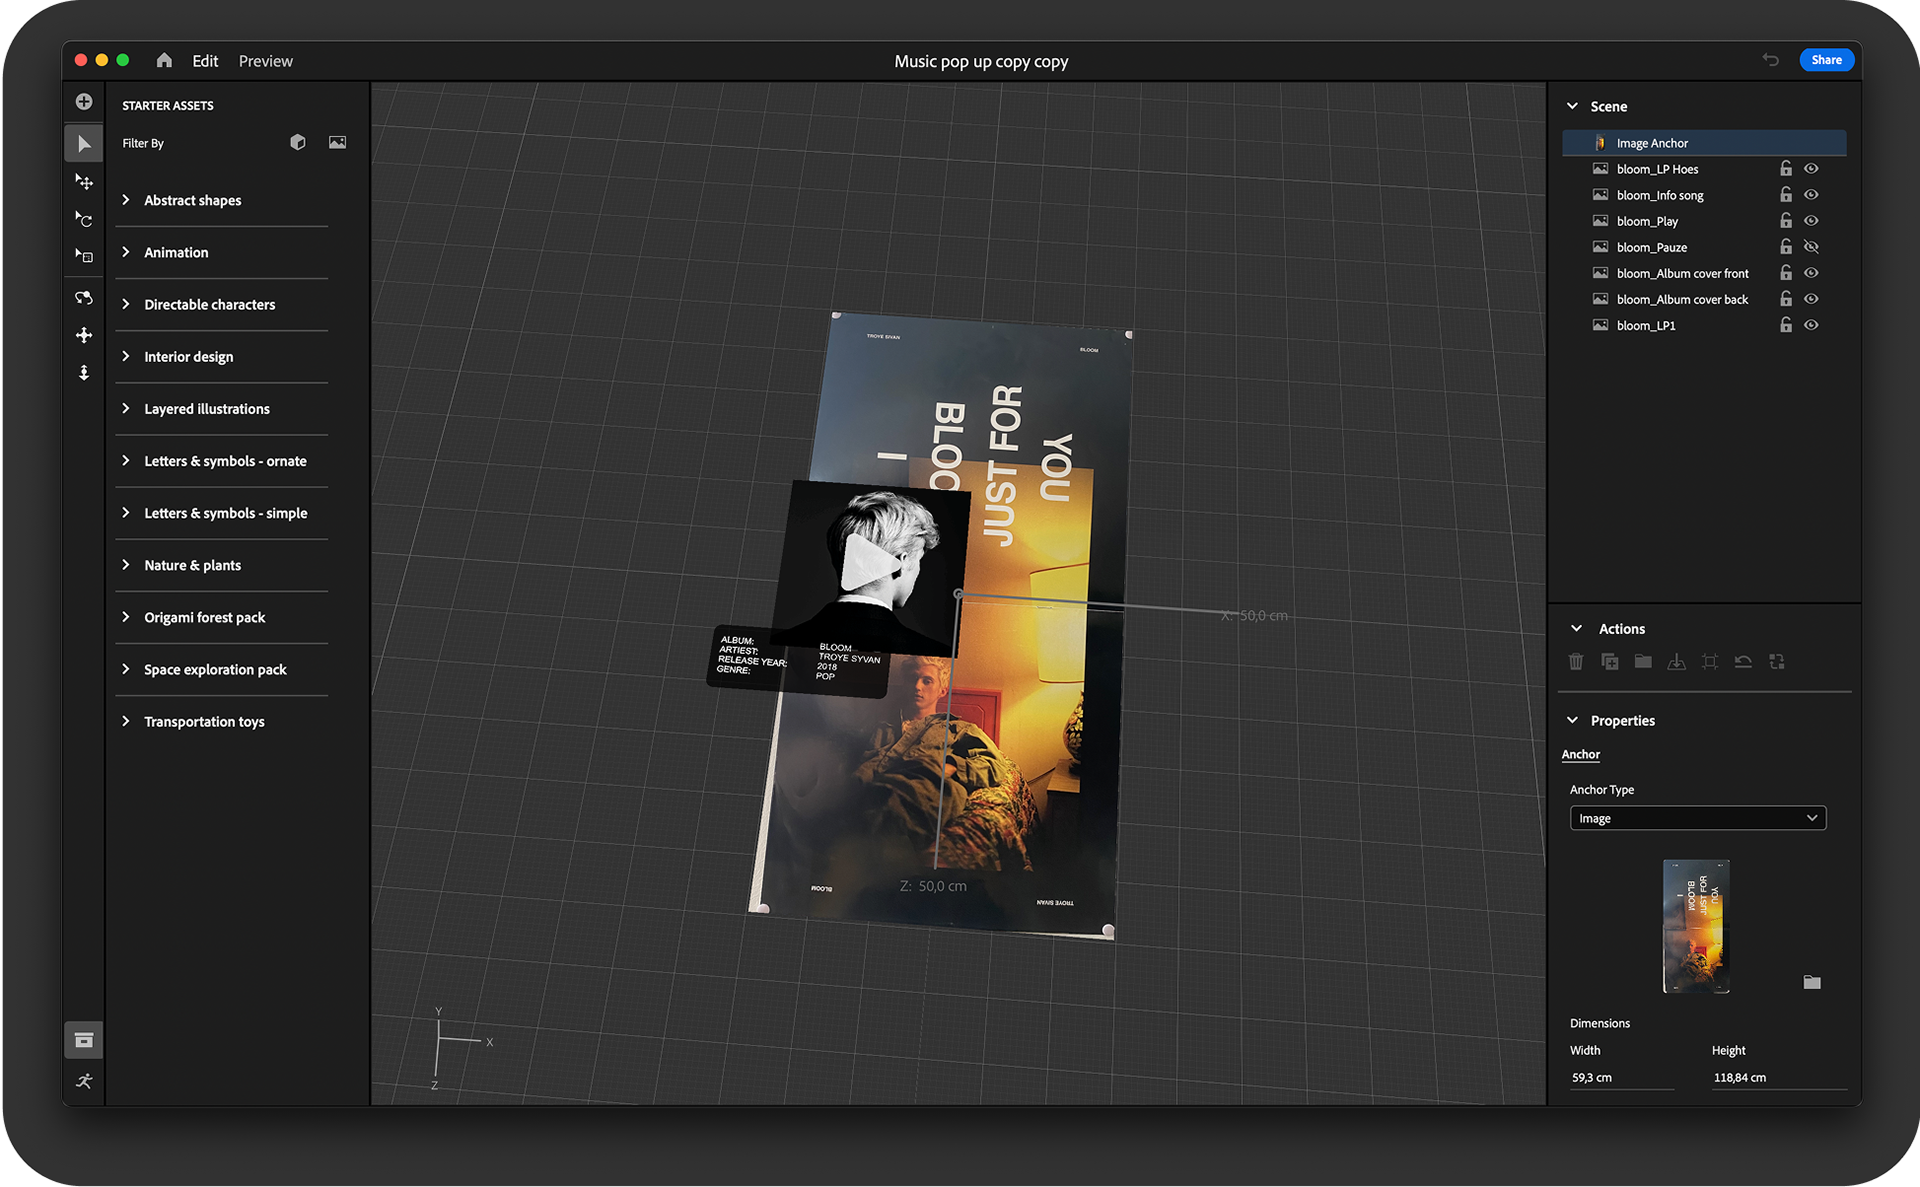
Task: Open the Anchor Type dropdown
Action: coord(1698,818)
